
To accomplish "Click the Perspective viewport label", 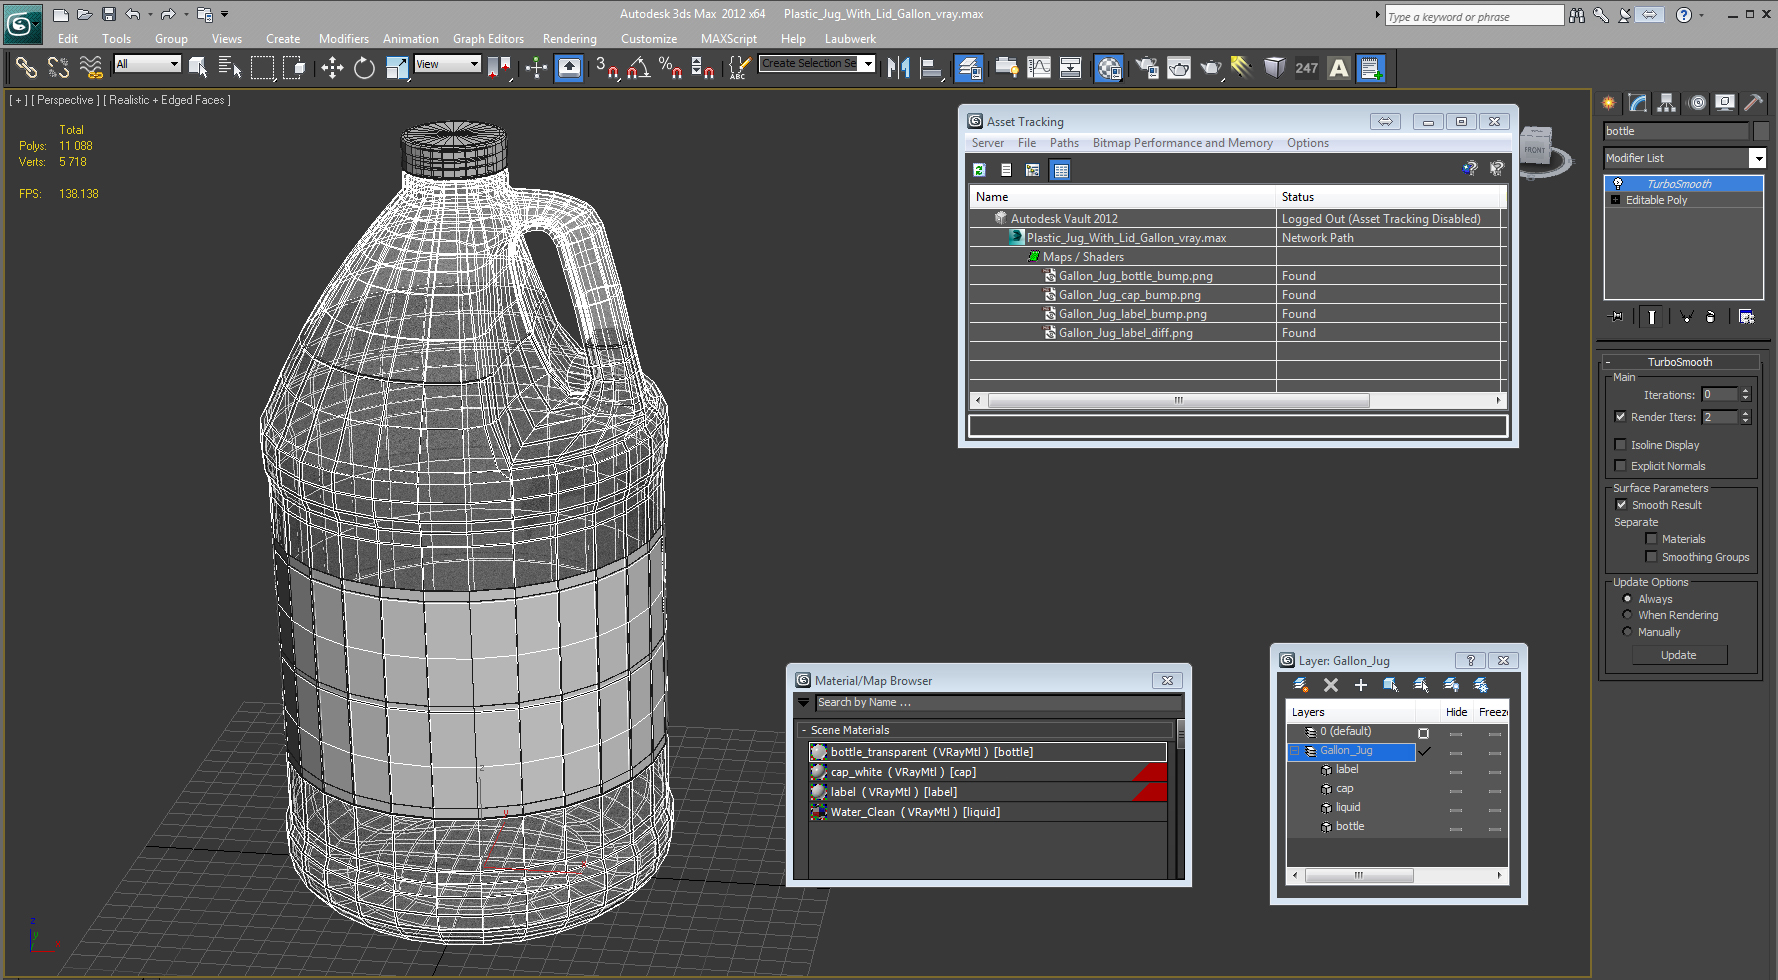I will coord(65,100).
